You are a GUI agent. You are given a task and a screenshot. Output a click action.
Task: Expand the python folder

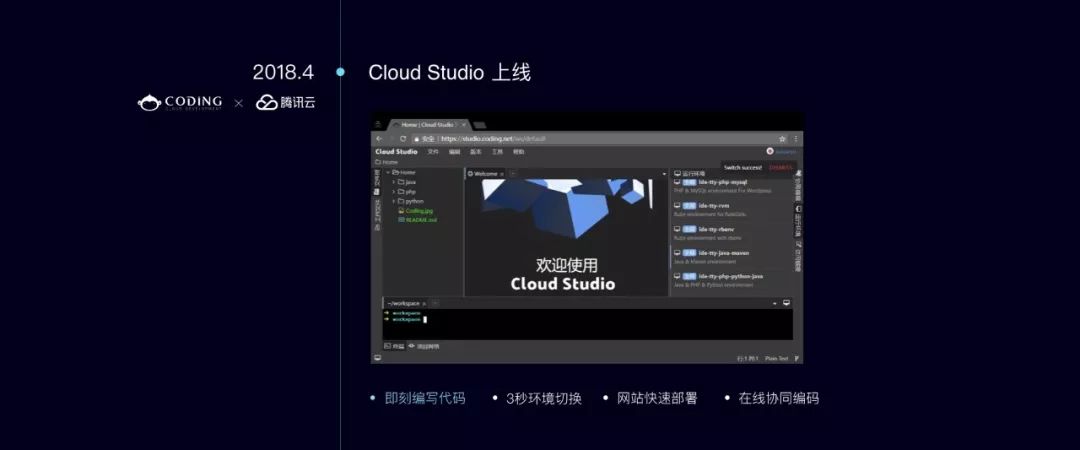[x=394, y=201]
